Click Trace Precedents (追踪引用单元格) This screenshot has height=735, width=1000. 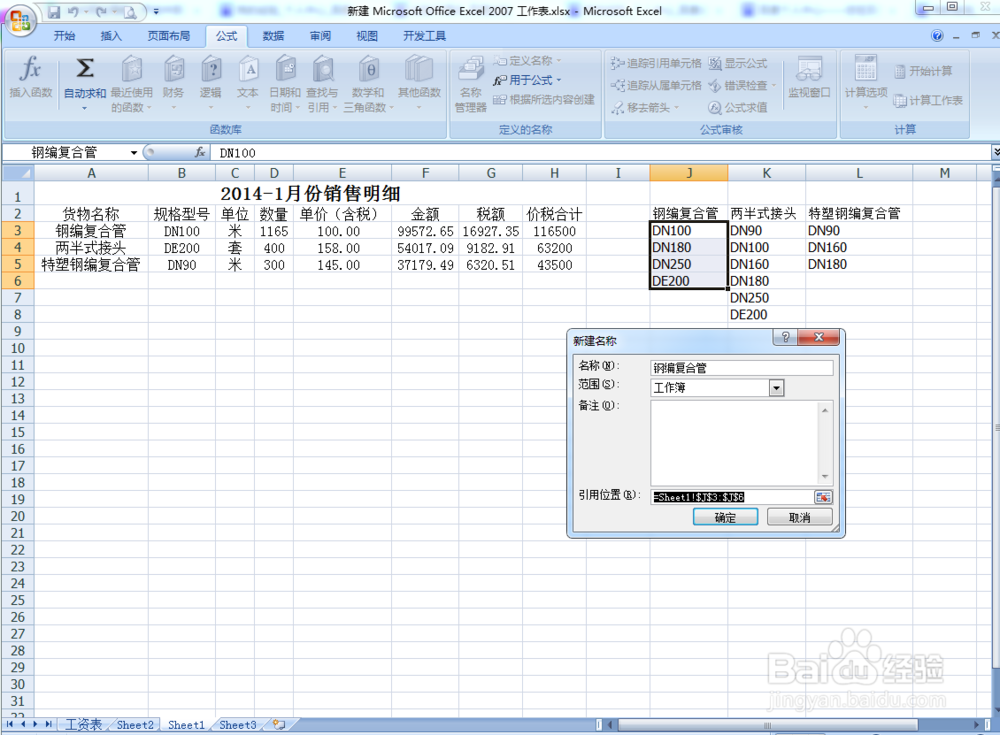[656, 63]
